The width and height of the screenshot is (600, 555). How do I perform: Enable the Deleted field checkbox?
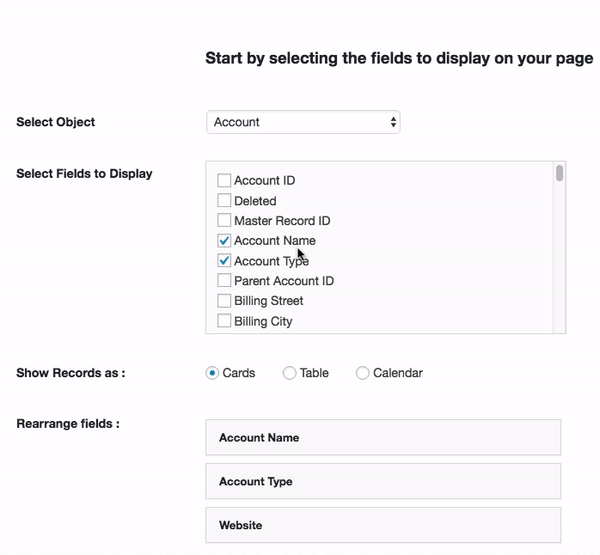click(x=224, y=200)
